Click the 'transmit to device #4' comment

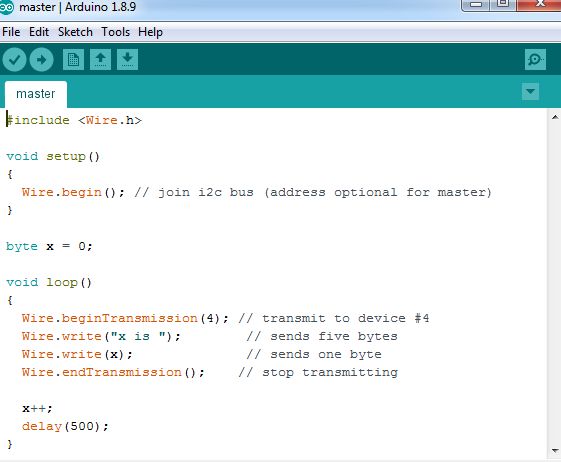tap(334, 318)
